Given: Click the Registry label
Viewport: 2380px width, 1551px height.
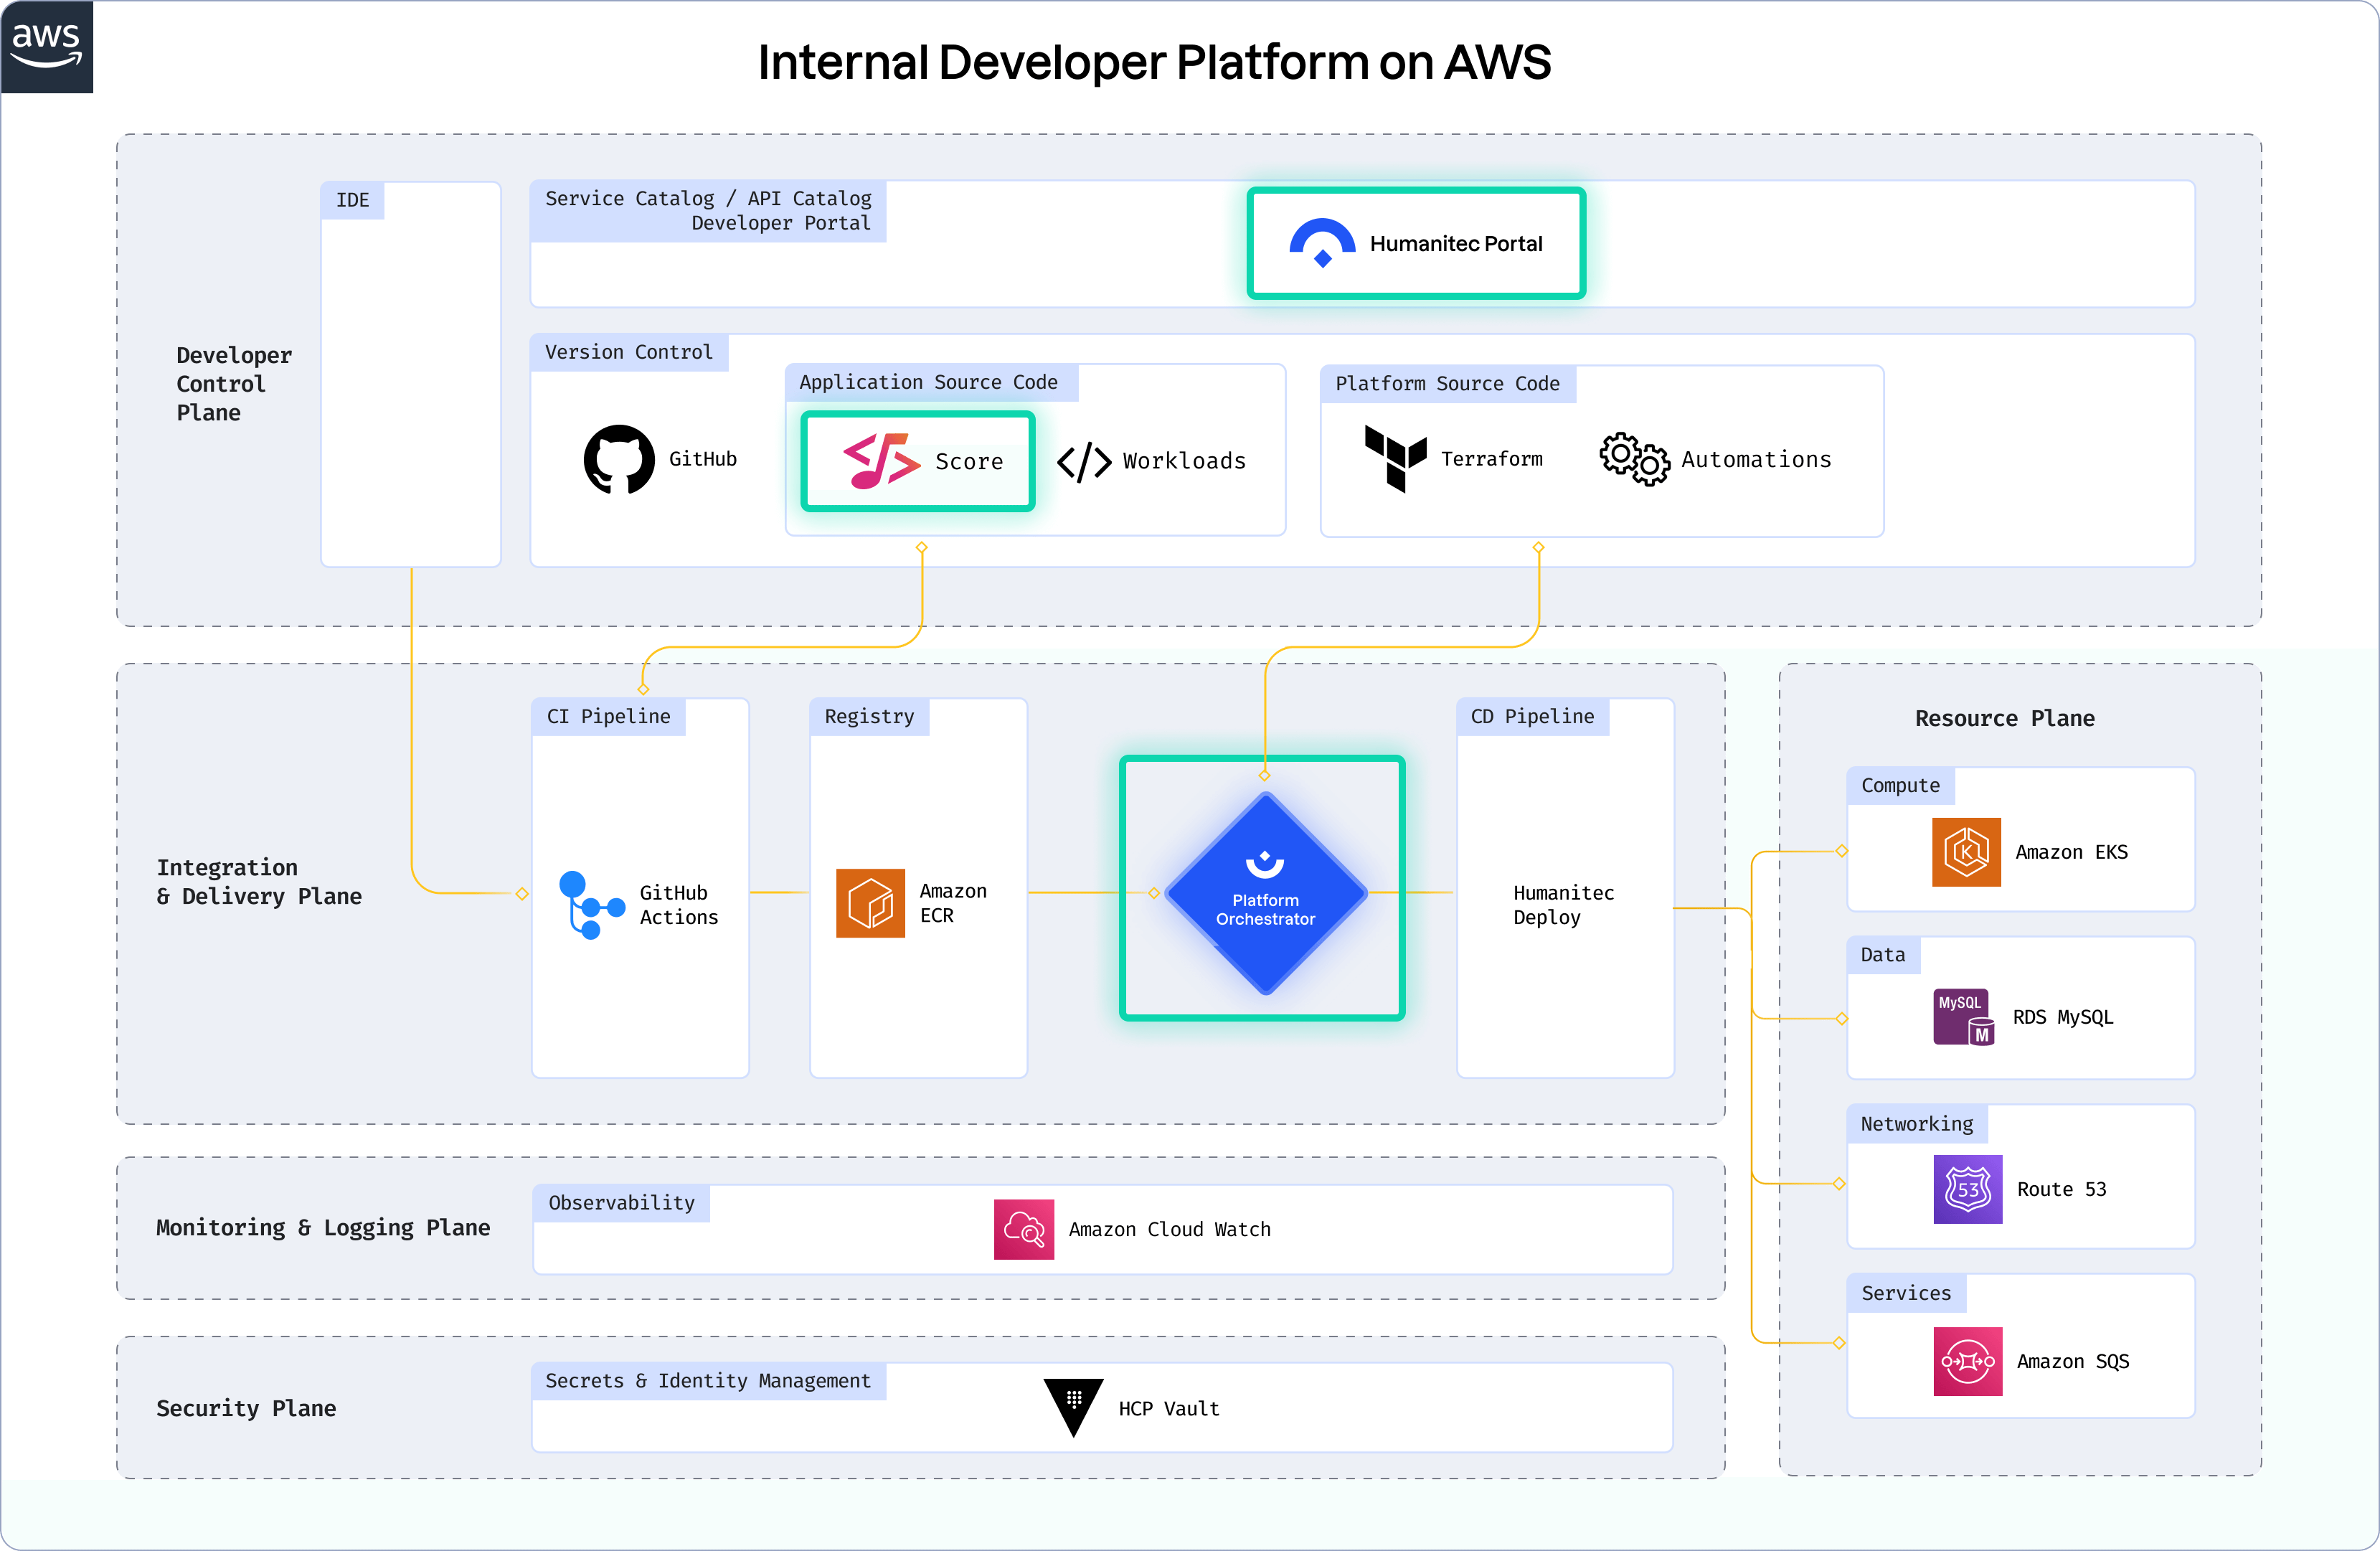Looking at the screenshot, I should pos(869,717).
